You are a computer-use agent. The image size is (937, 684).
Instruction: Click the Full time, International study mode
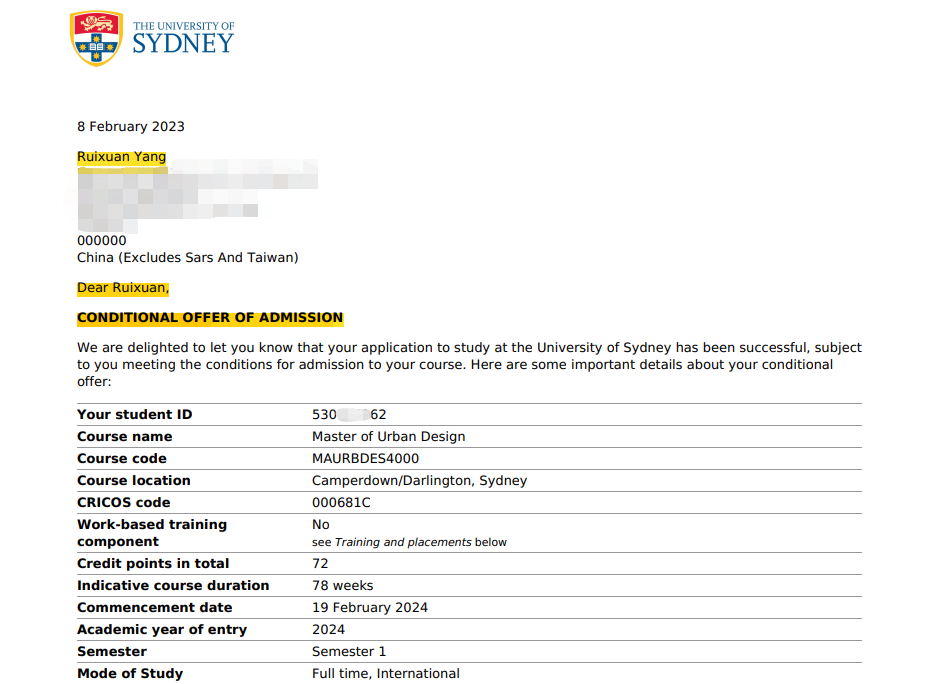385,674
